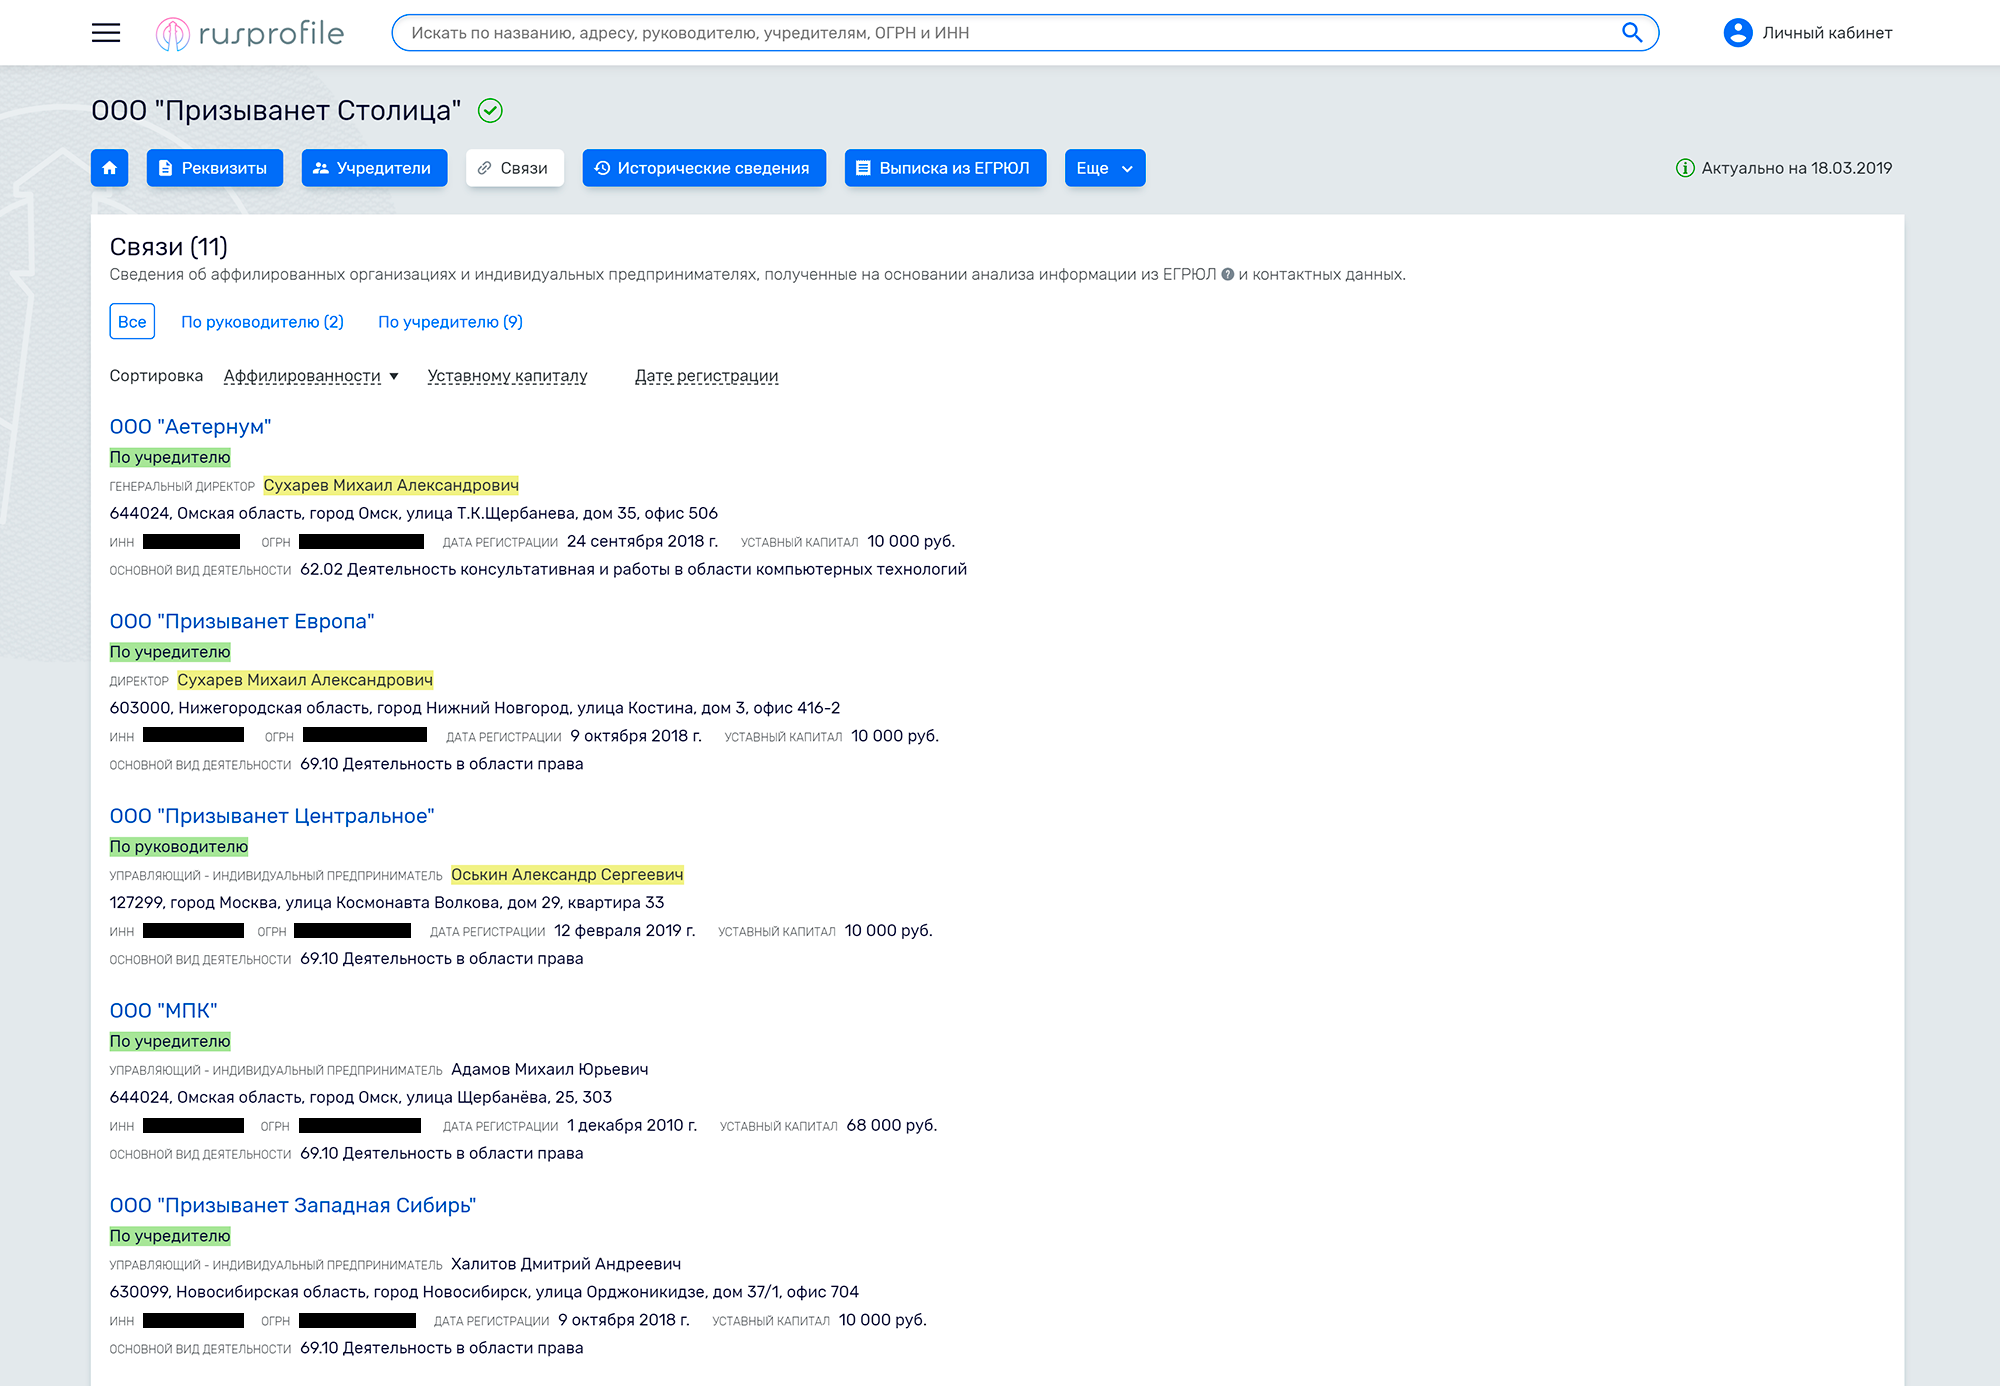Click the Москва Космонавта Волкова address
The image size is (2000, 1386).
point(387,902)
